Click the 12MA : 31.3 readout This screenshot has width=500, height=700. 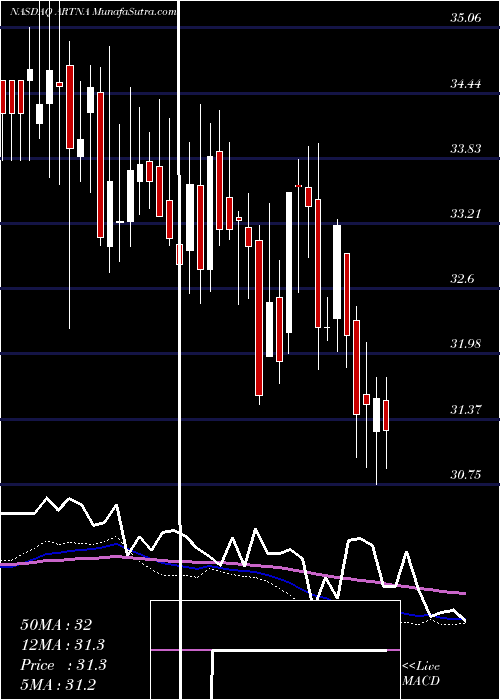click(x=63, y=645)
